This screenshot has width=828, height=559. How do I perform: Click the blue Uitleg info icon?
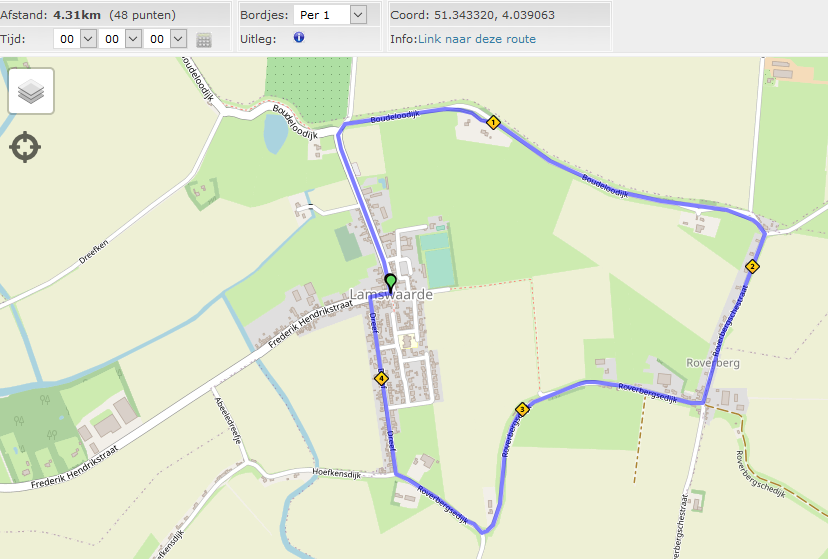[x=299, y=37]
